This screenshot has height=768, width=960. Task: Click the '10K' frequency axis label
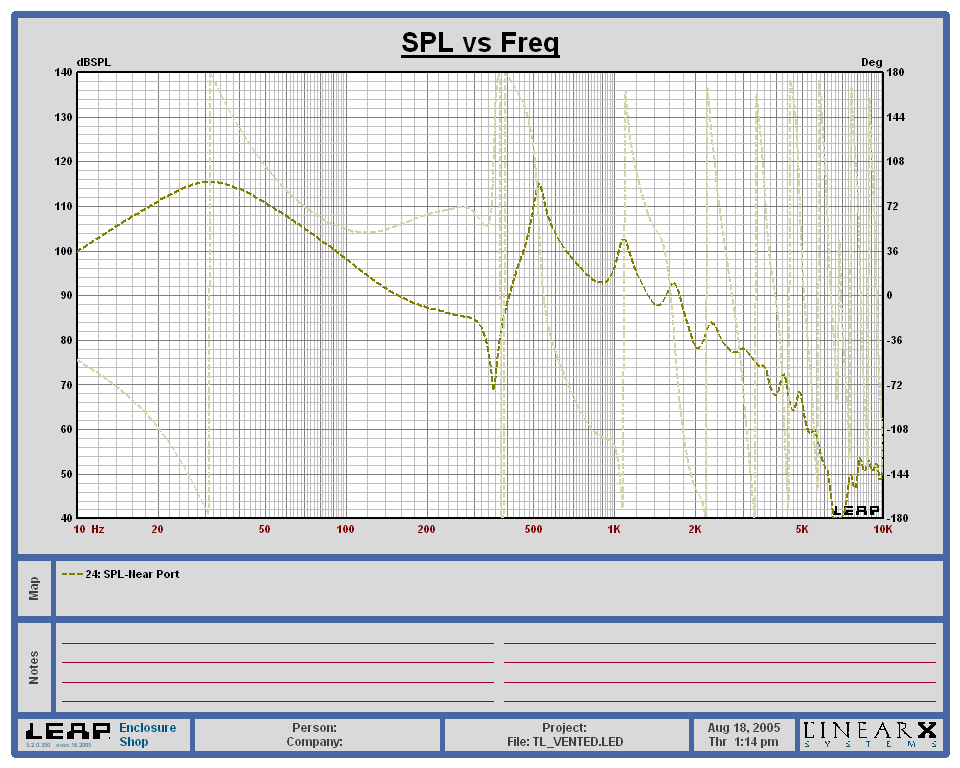pos(883,529)
